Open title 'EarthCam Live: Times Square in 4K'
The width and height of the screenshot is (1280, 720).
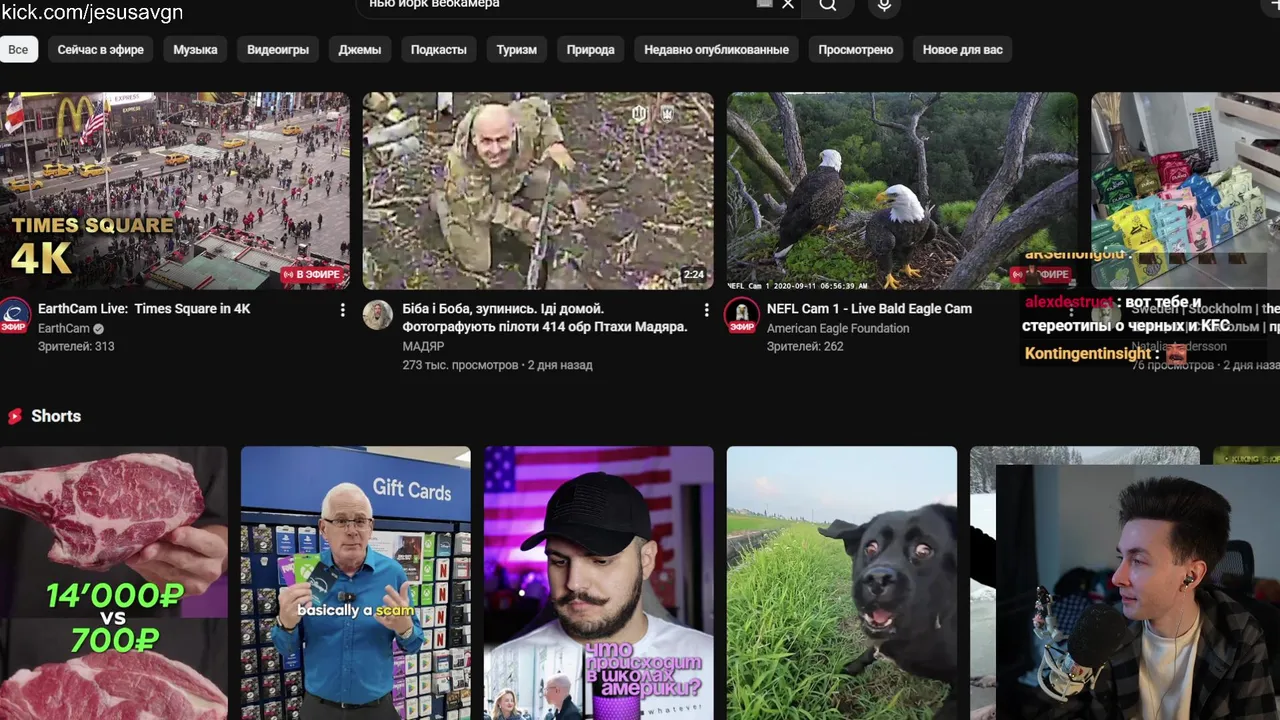pyautogui.click(x=144, y=309)
